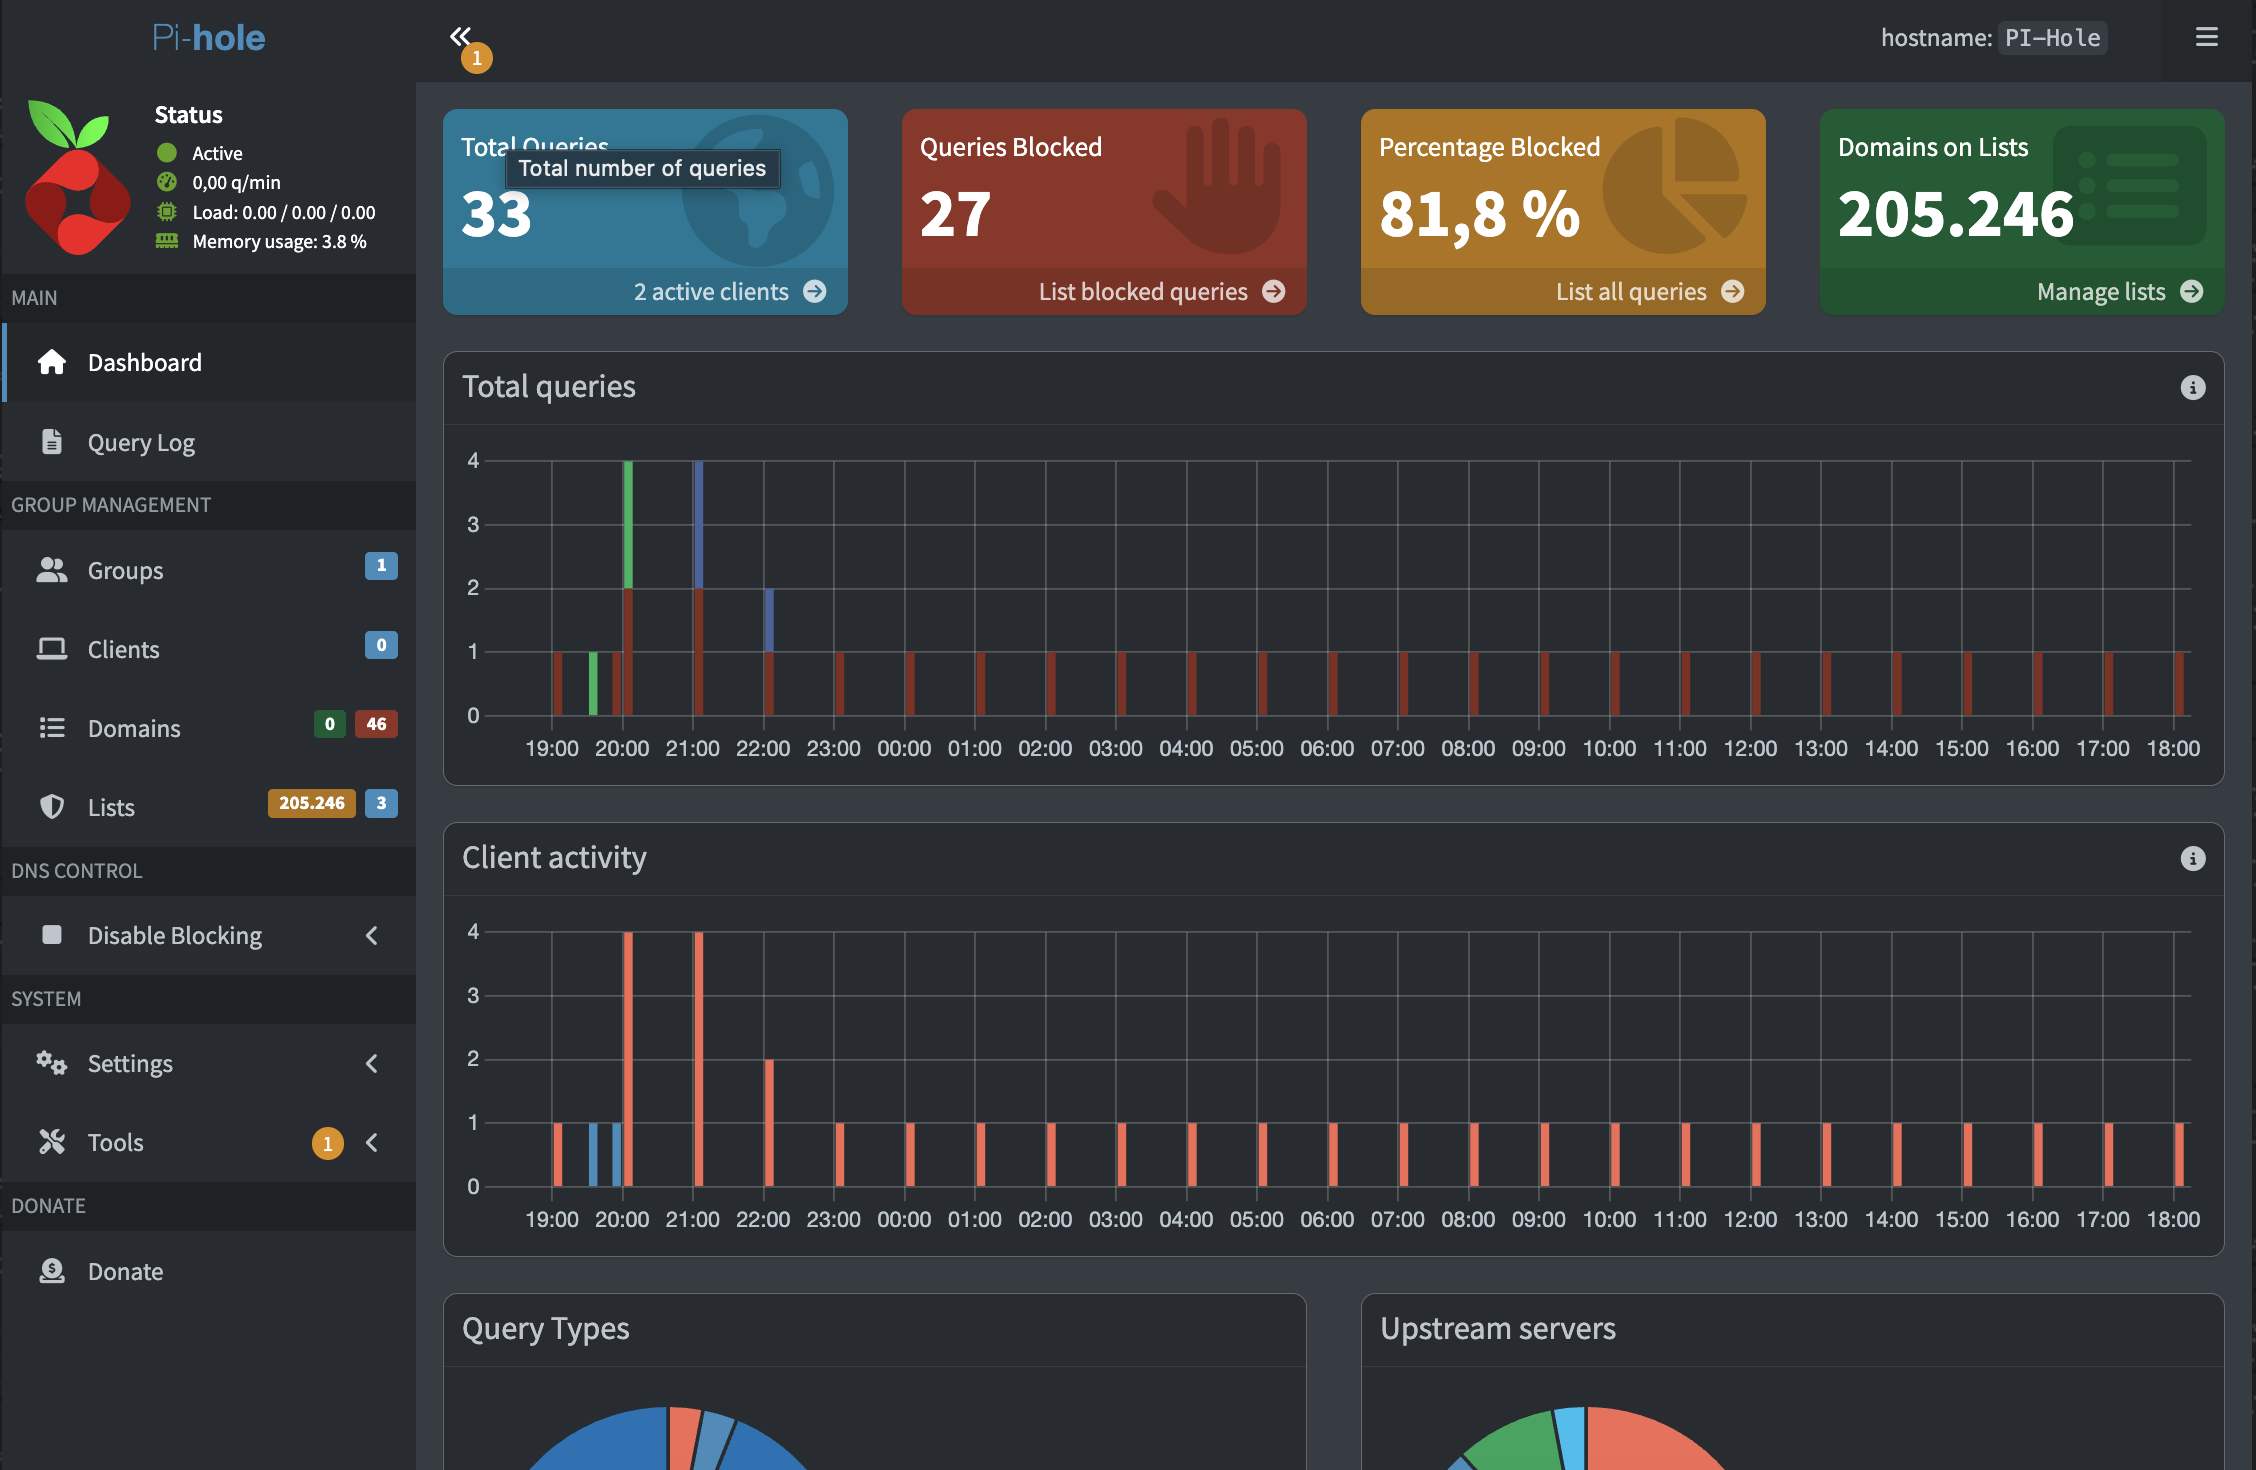
Task: Open the hamburger menu at top right
Action: pyautogui.click(x=2206, y=37)
